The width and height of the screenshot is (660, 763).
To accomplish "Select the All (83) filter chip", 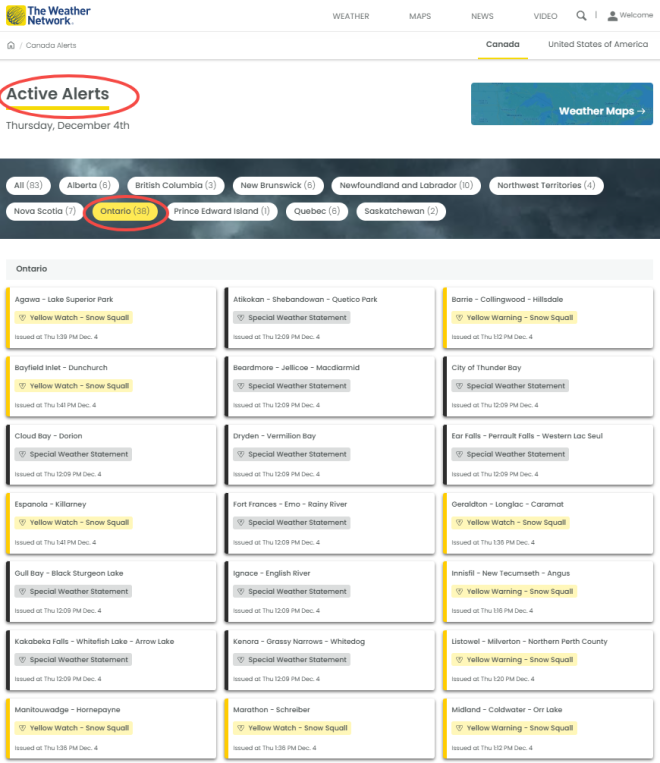I will [x=29, y=185].
